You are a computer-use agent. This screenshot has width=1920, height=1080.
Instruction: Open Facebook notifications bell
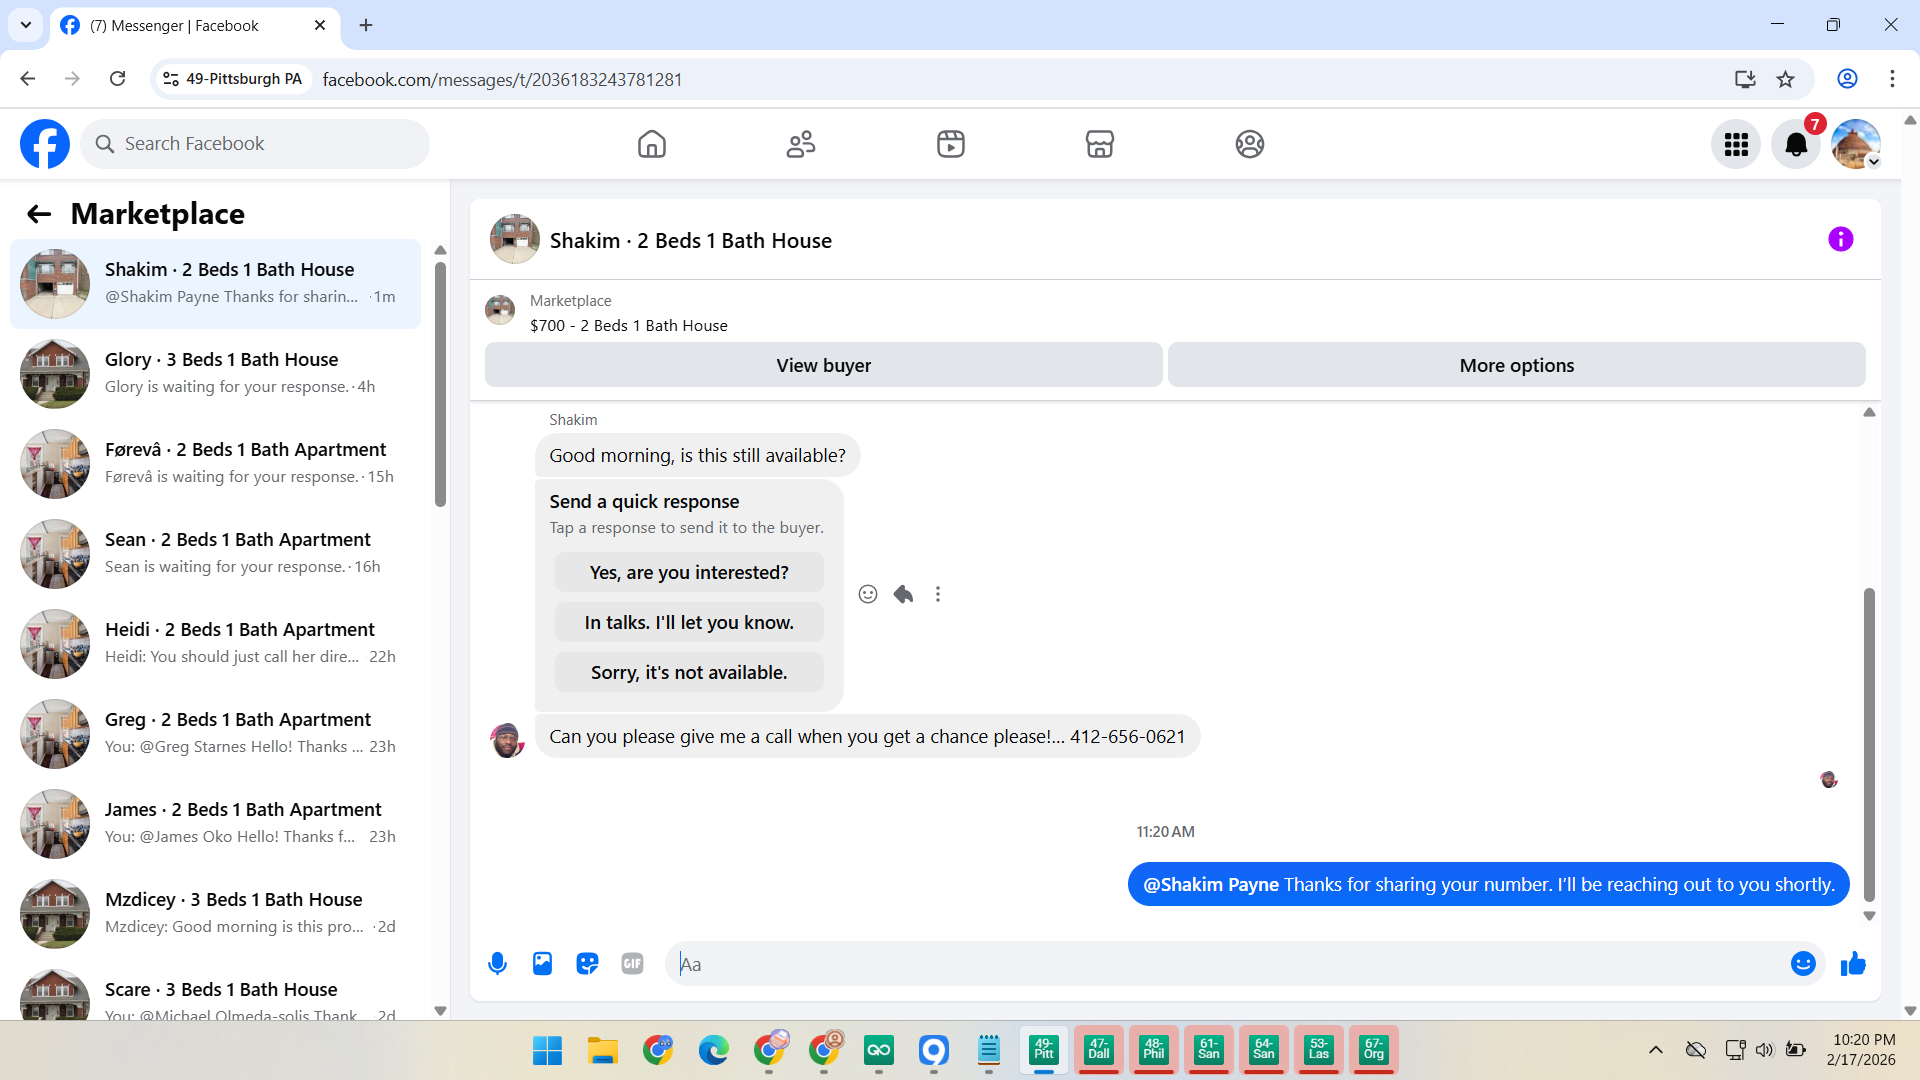coord(1795,144)
